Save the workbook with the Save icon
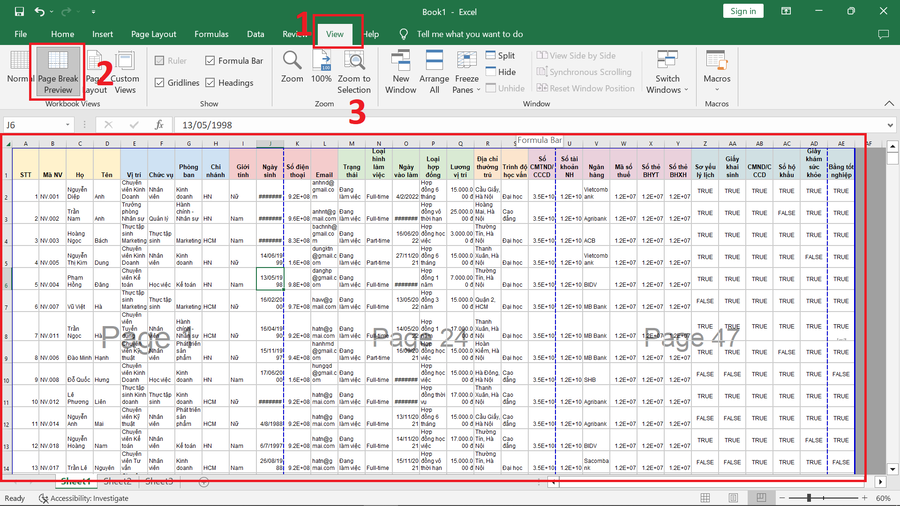Screen dimensions: 900x506 19,11
